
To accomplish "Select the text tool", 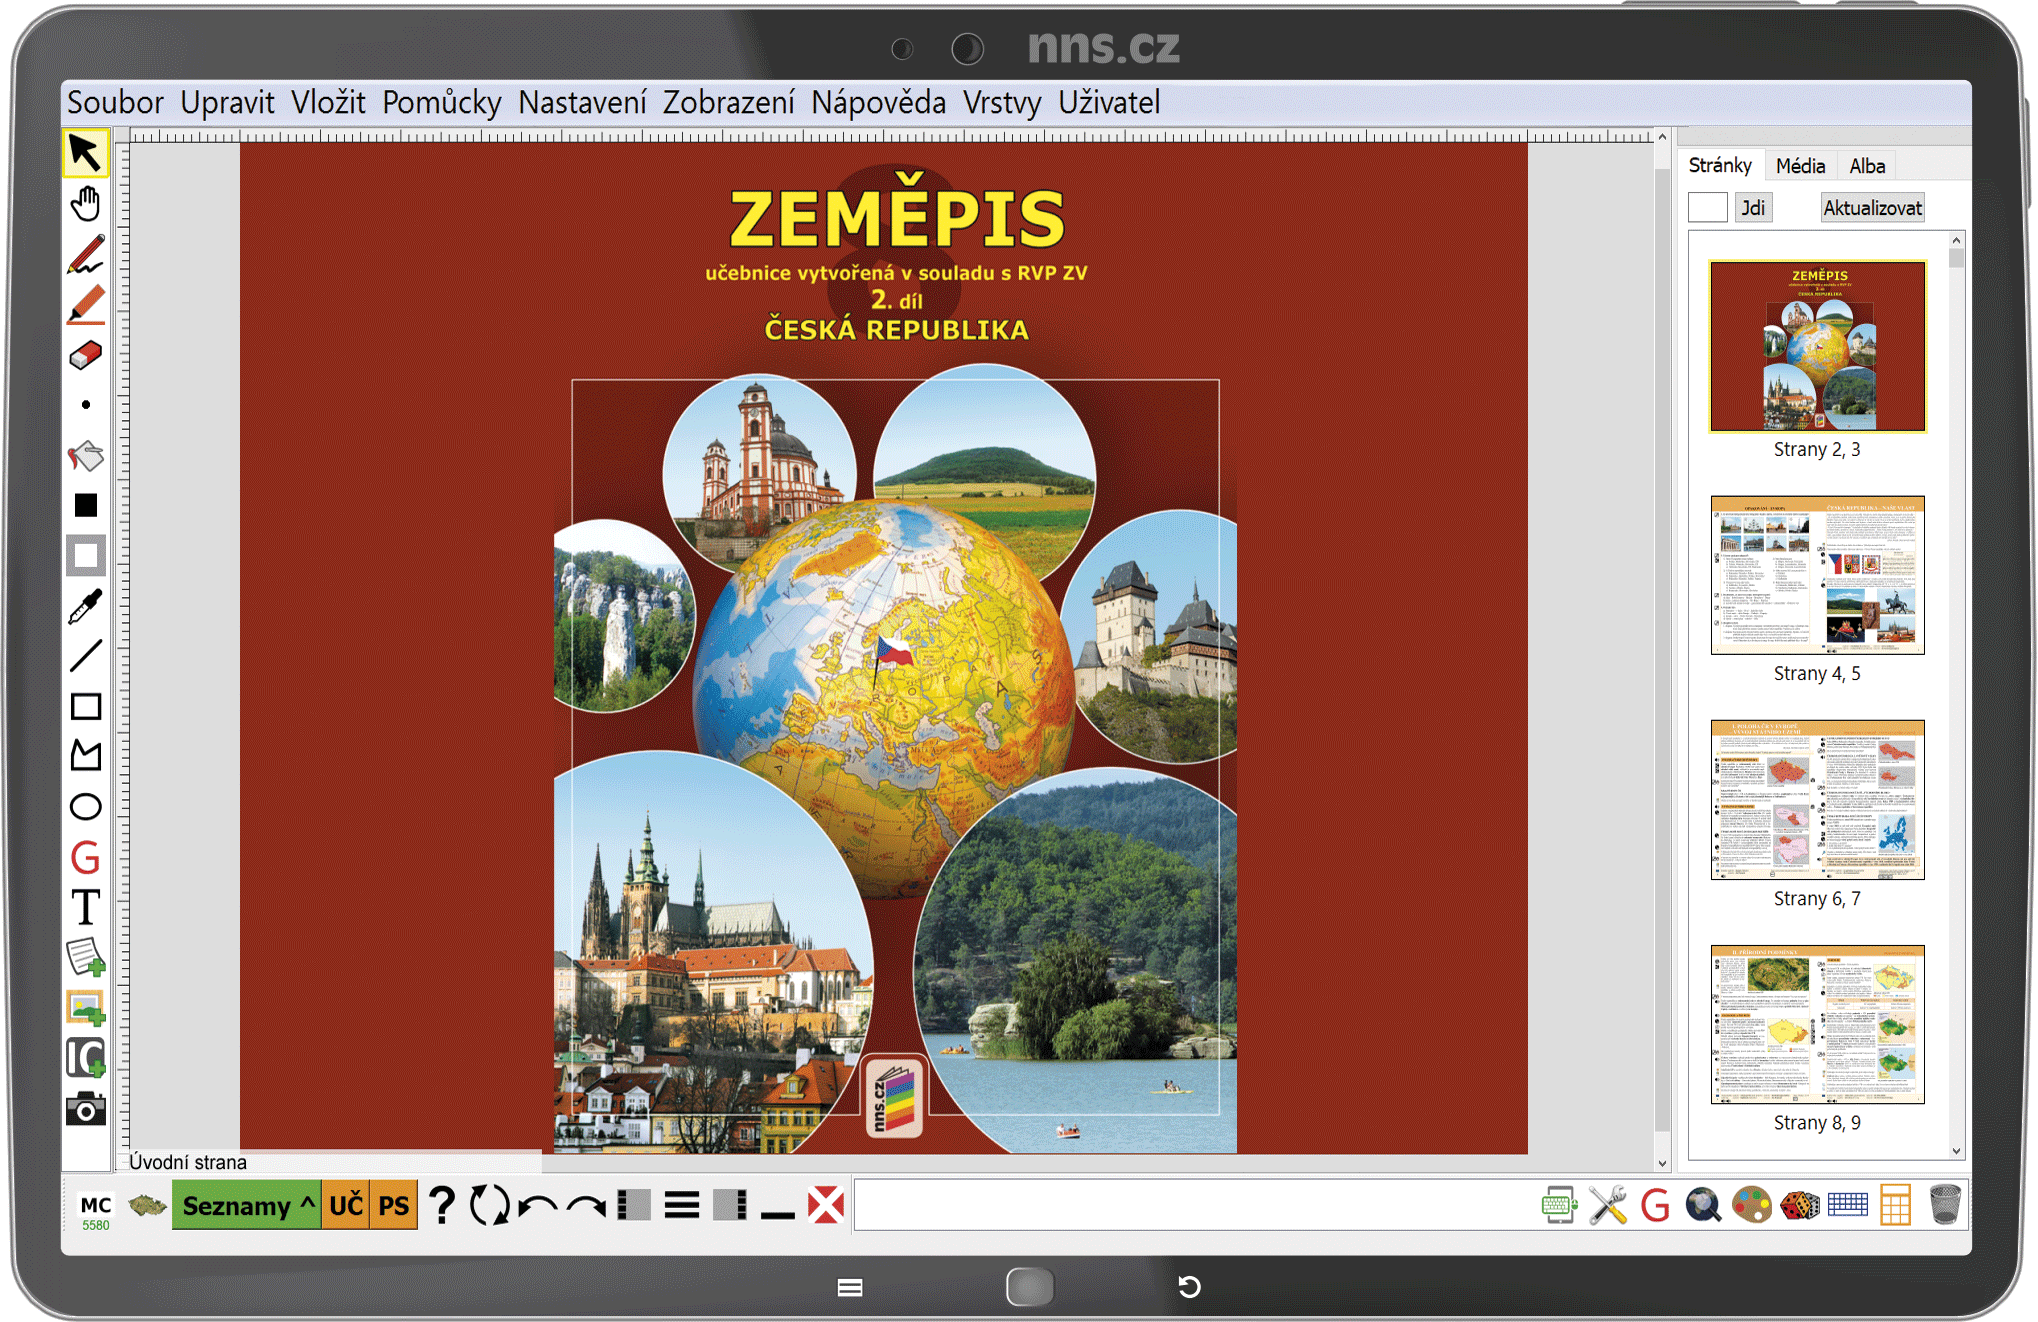I will click(x=85, y=908).
